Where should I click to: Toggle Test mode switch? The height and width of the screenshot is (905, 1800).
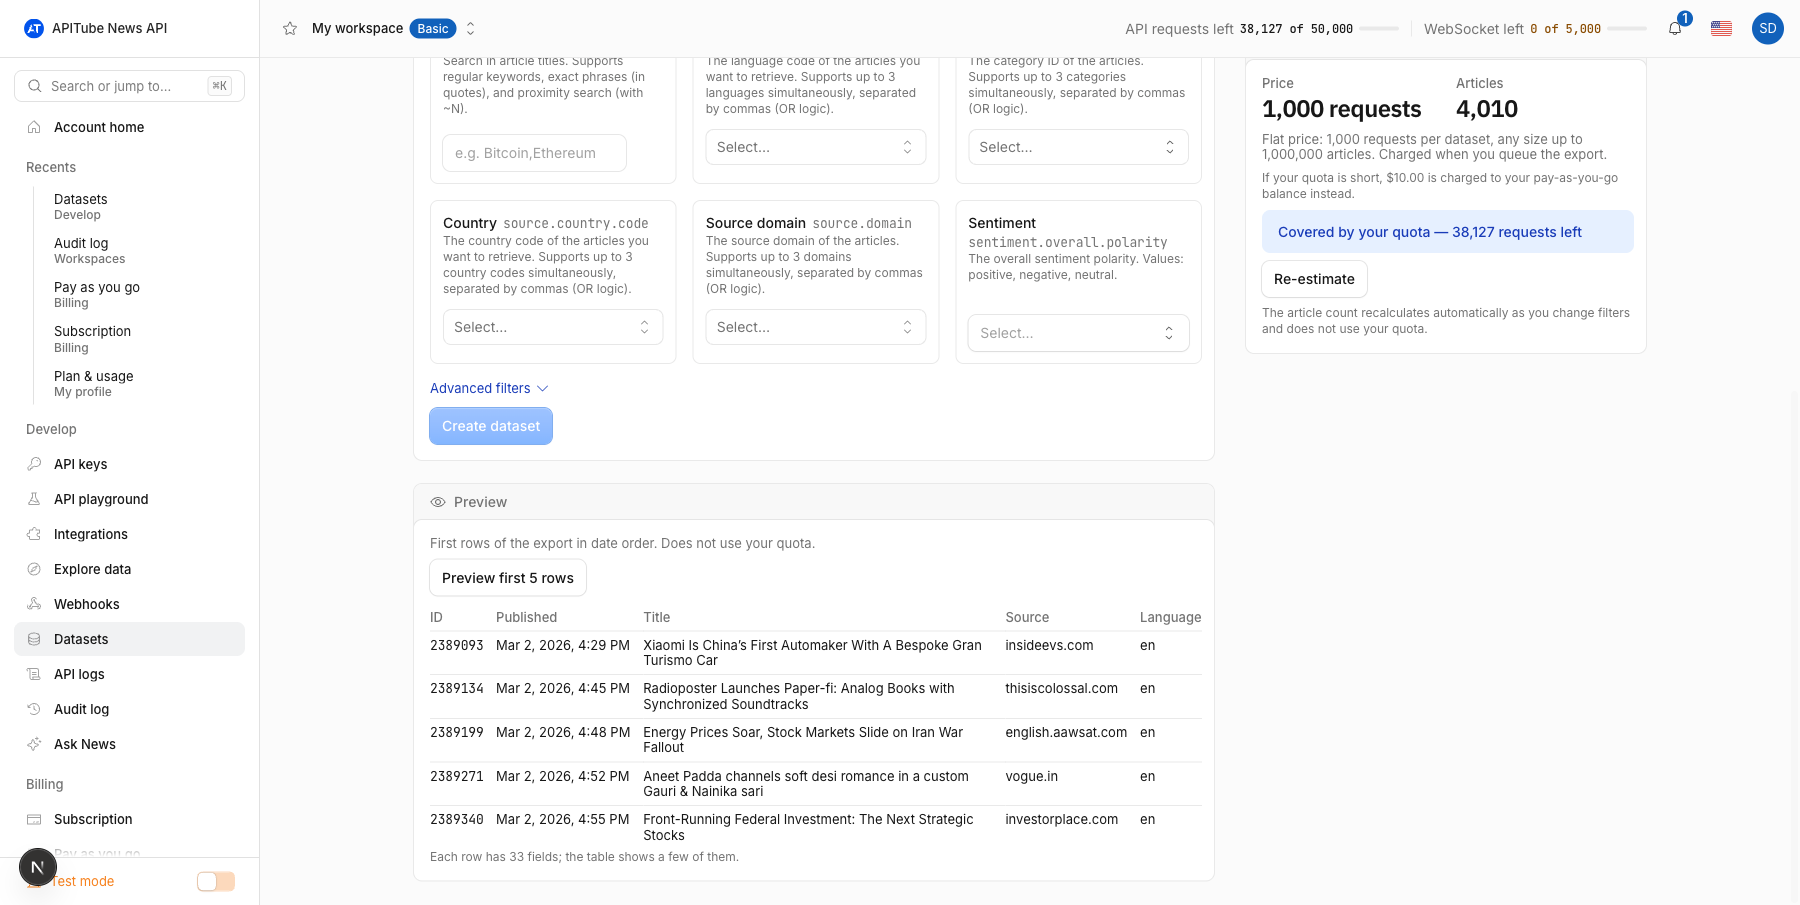[216, 881]
